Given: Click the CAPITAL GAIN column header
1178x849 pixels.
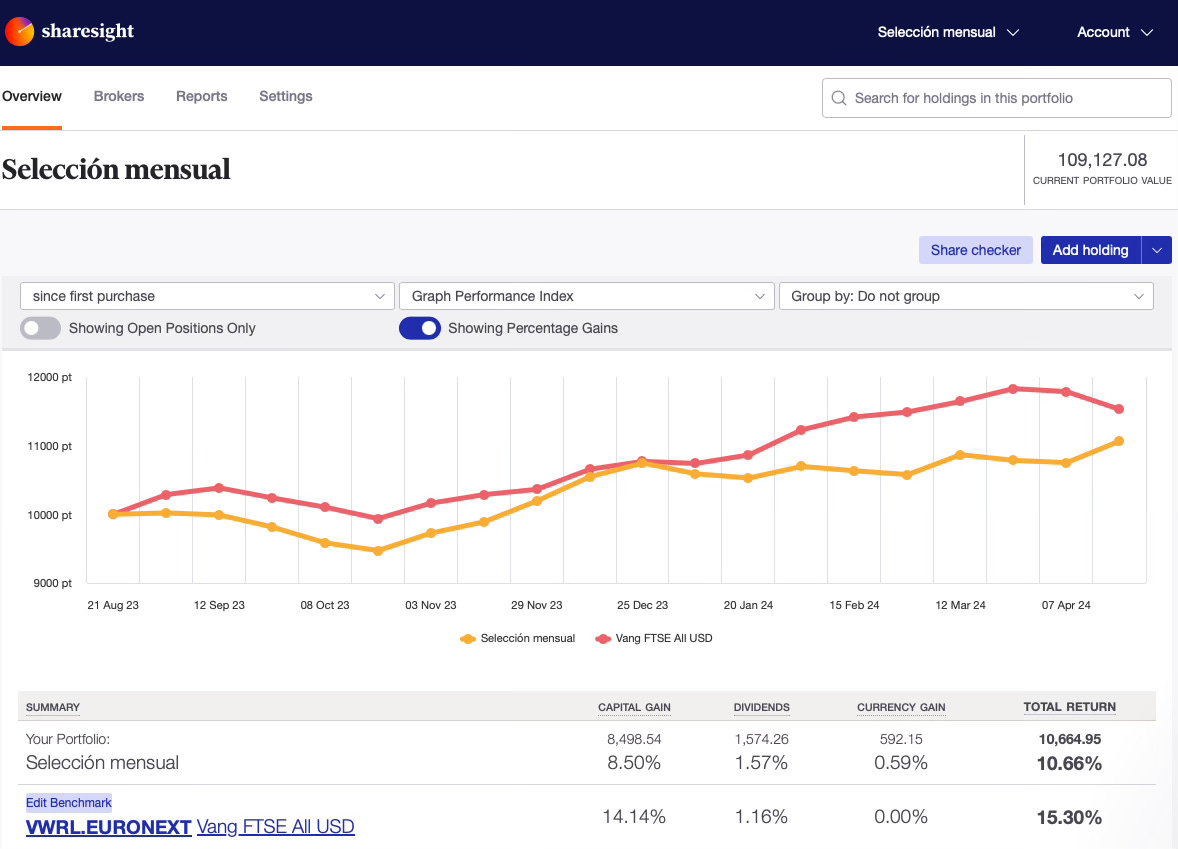Looking at the screenshot, I should (634, 708).
